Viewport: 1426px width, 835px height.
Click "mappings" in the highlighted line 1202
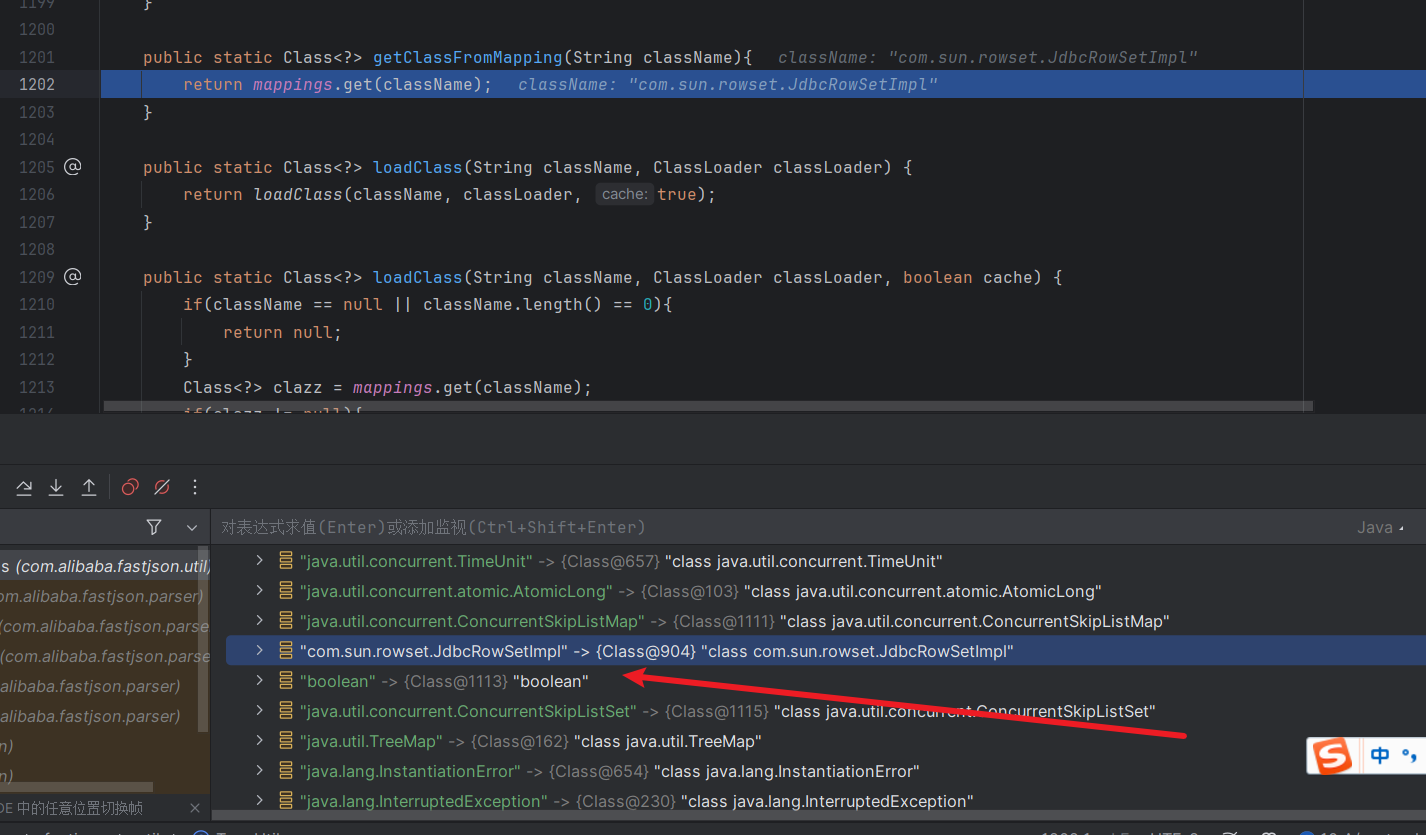tap(292, 84)
